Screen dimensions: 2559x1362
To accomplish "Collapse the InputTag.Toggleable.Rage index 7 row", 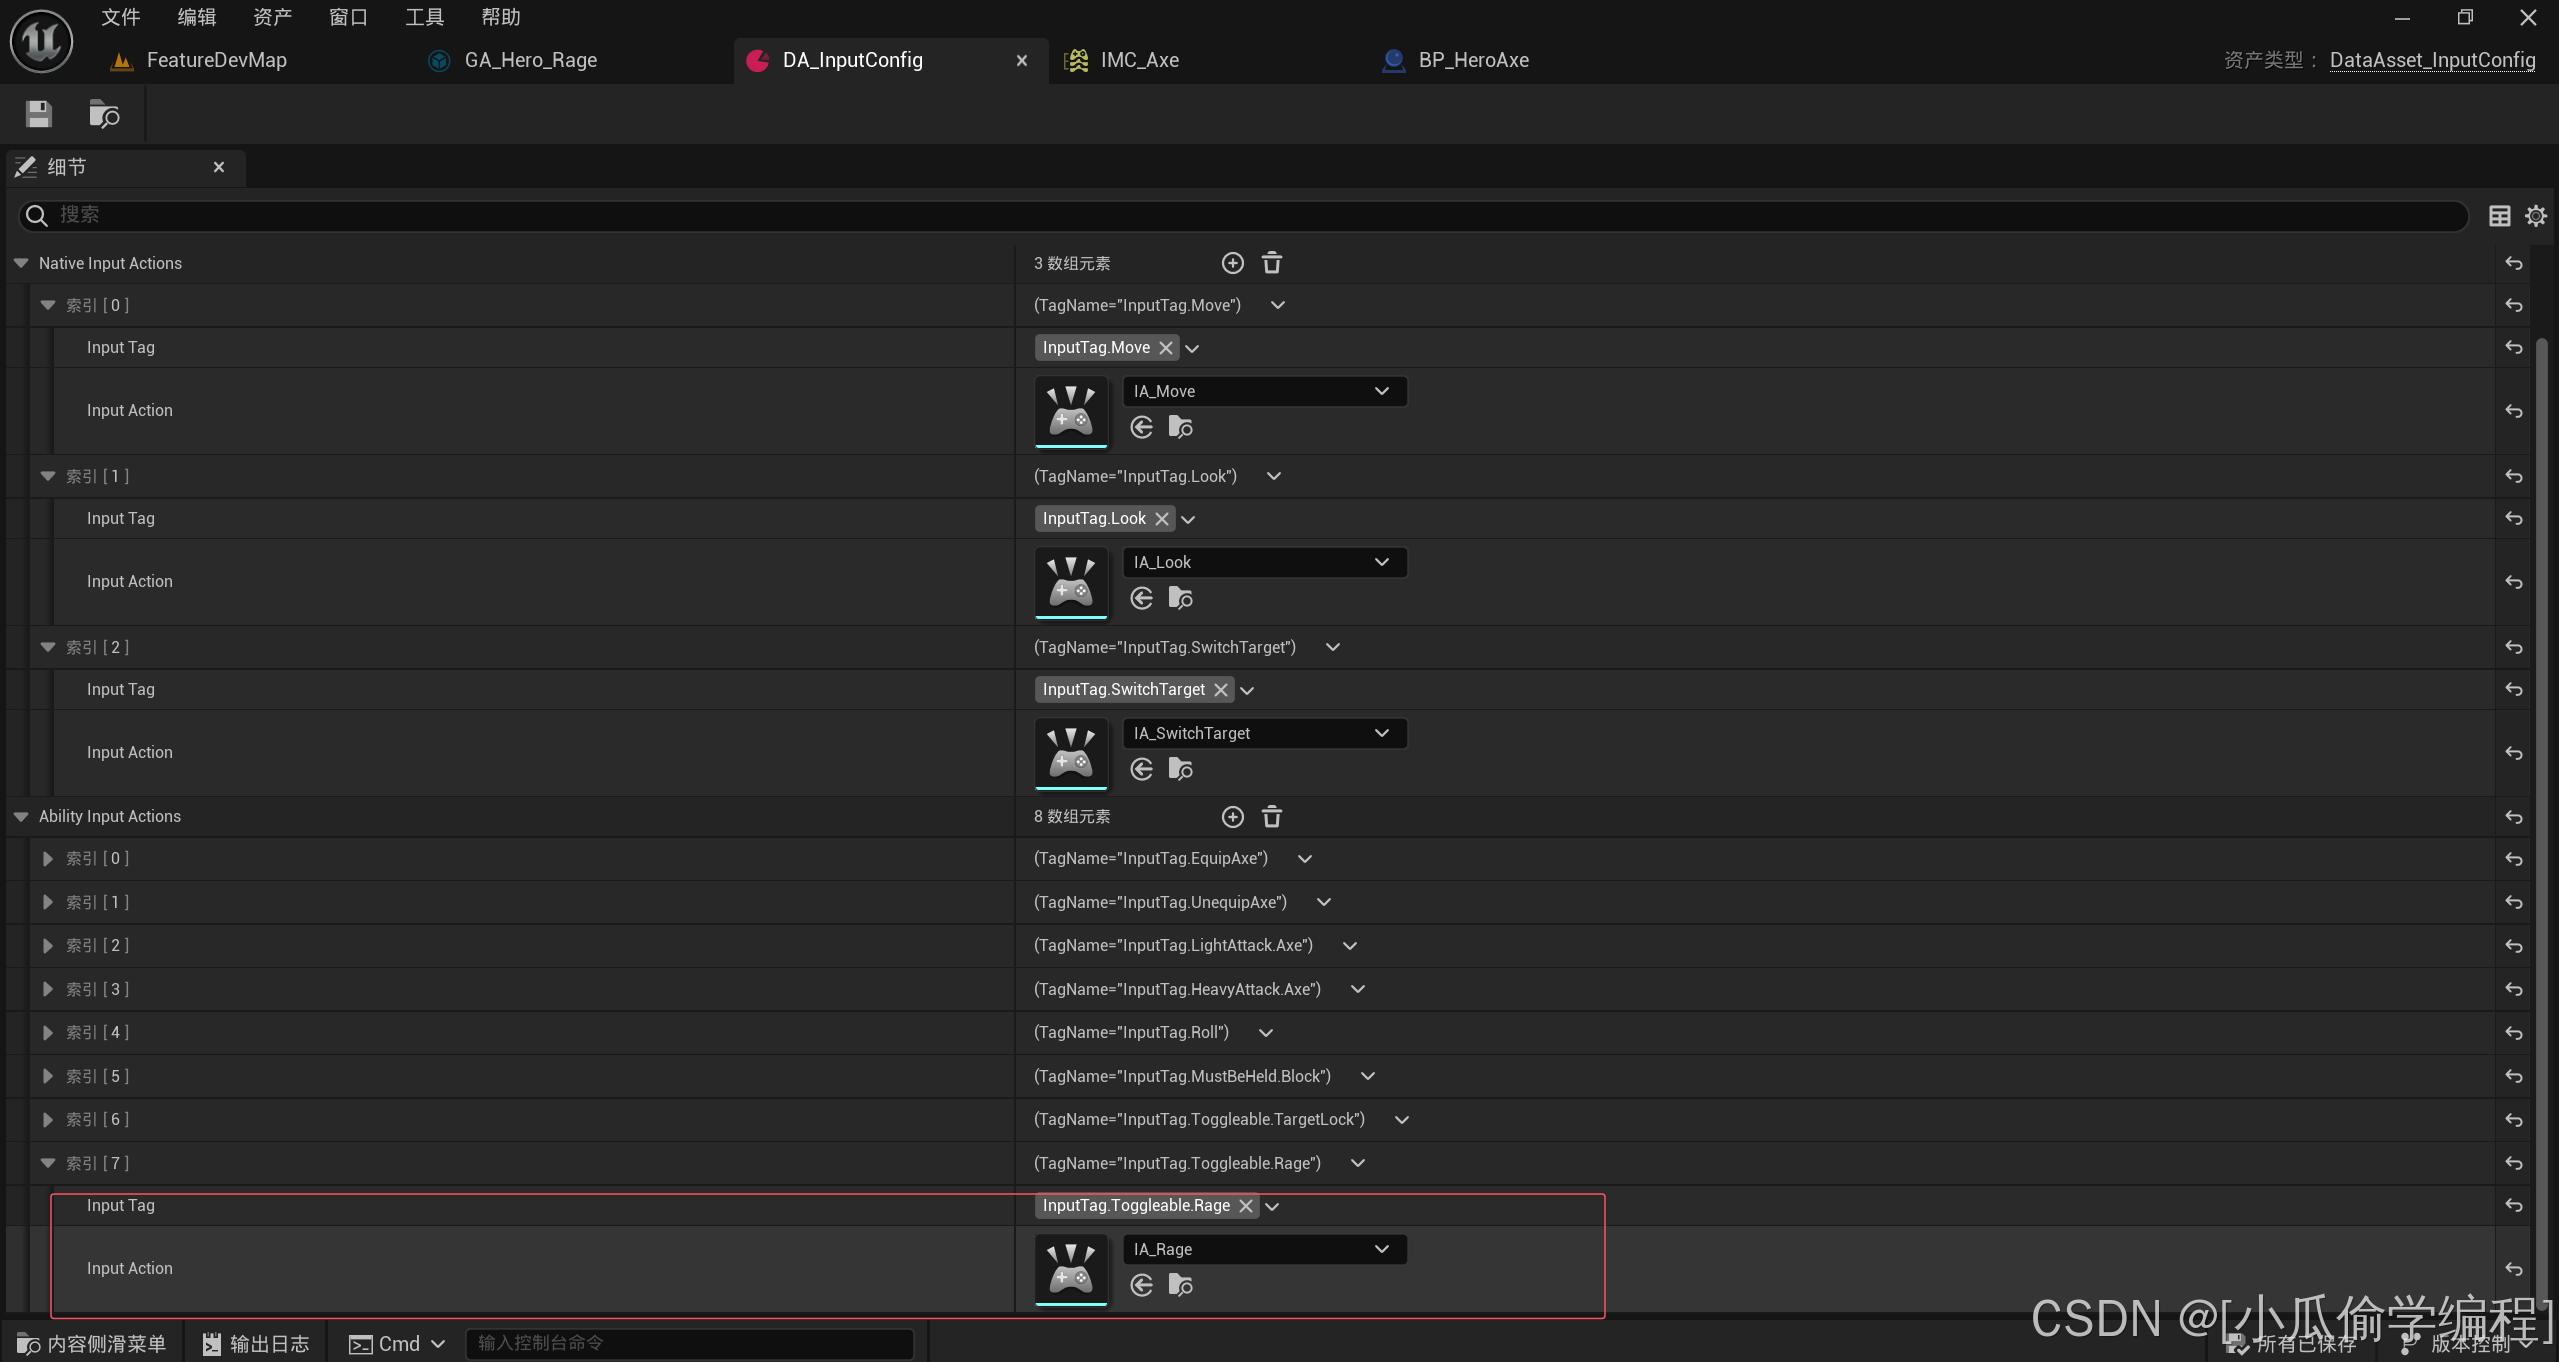I will click(48, 1163).
